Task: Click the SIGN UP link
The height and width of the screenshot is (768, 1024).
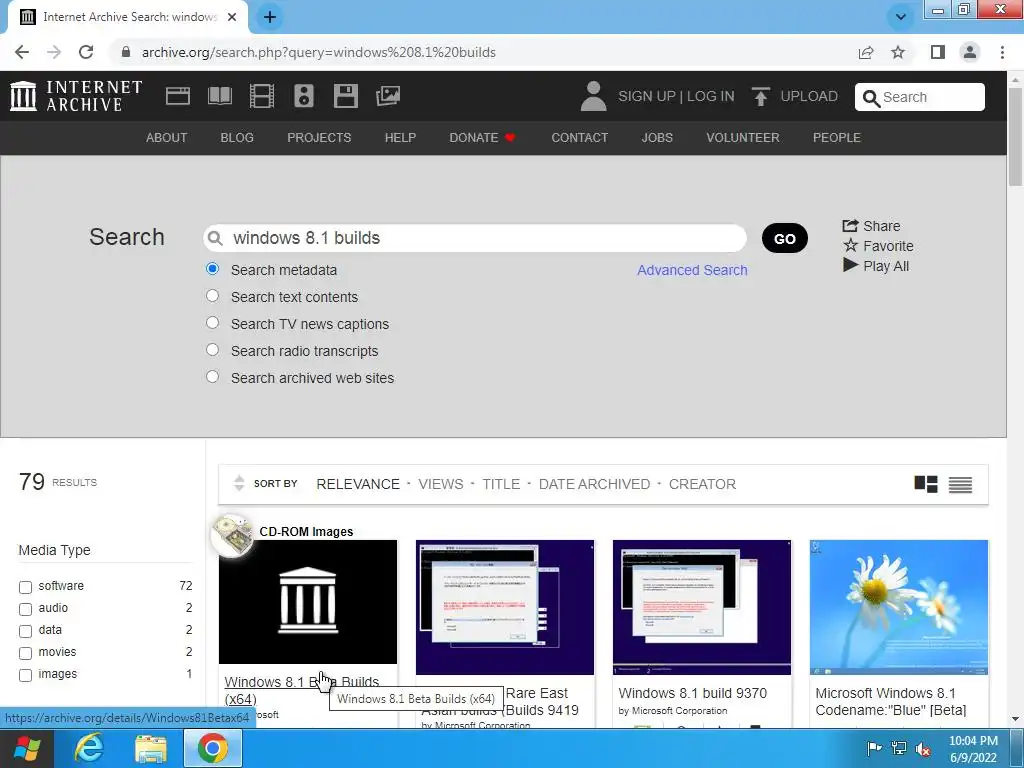Action: click(647, 96)
